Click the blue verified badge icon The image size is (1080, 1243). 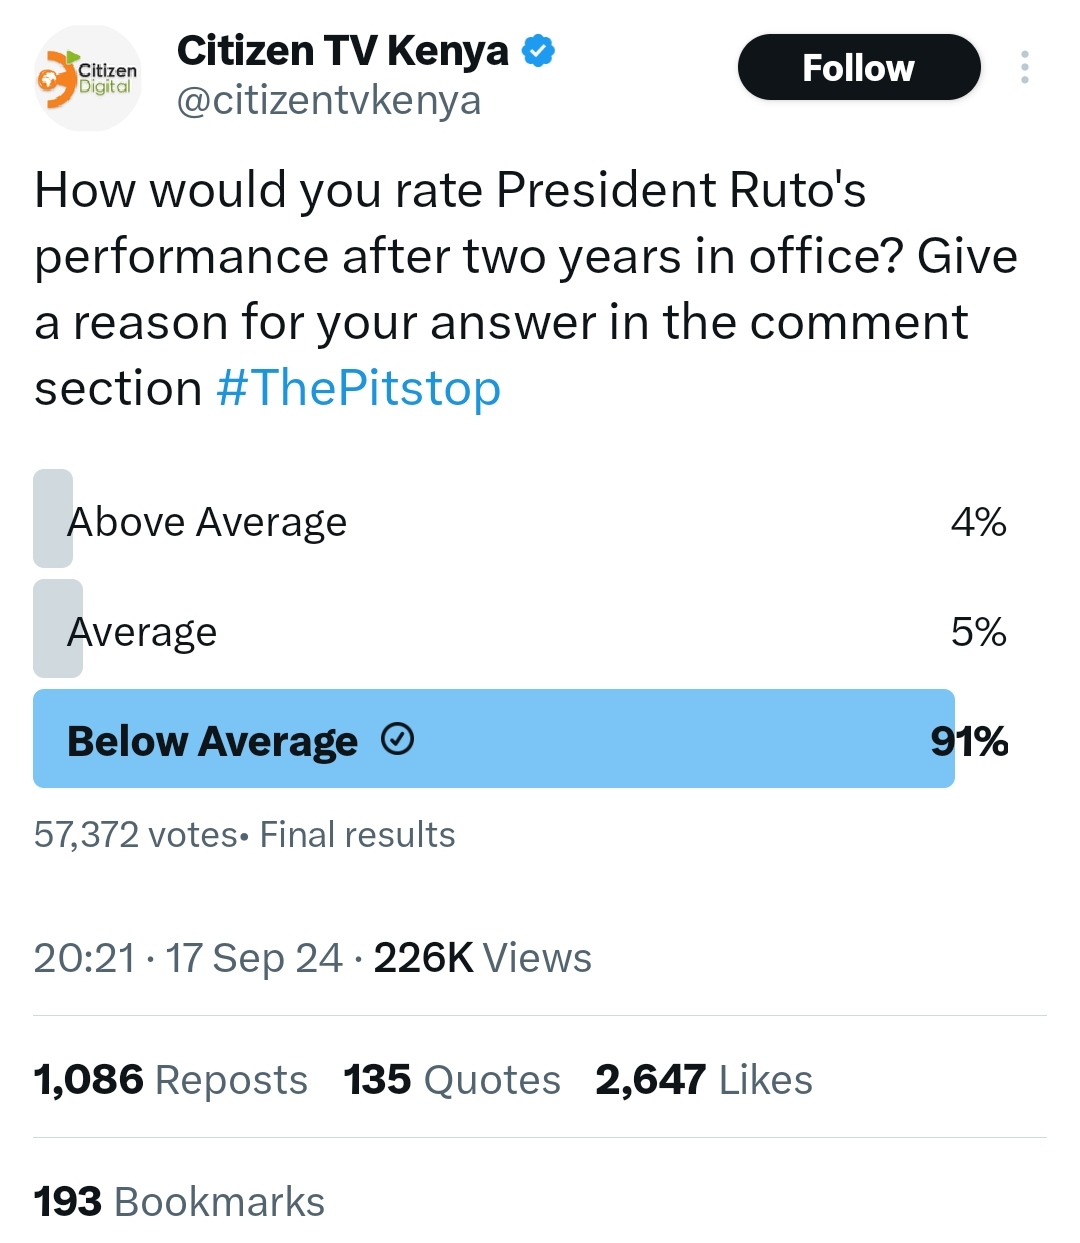539,51
